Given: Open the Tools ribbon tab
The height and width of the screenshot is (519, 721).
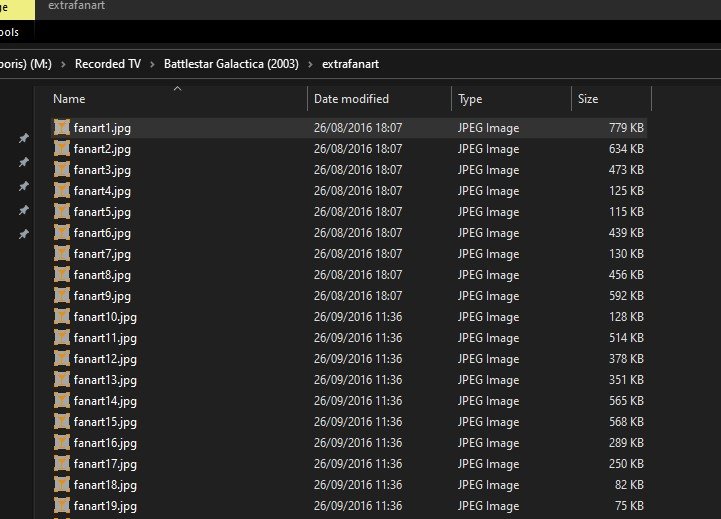Looking at the screenshot, I should pos(10,33).
